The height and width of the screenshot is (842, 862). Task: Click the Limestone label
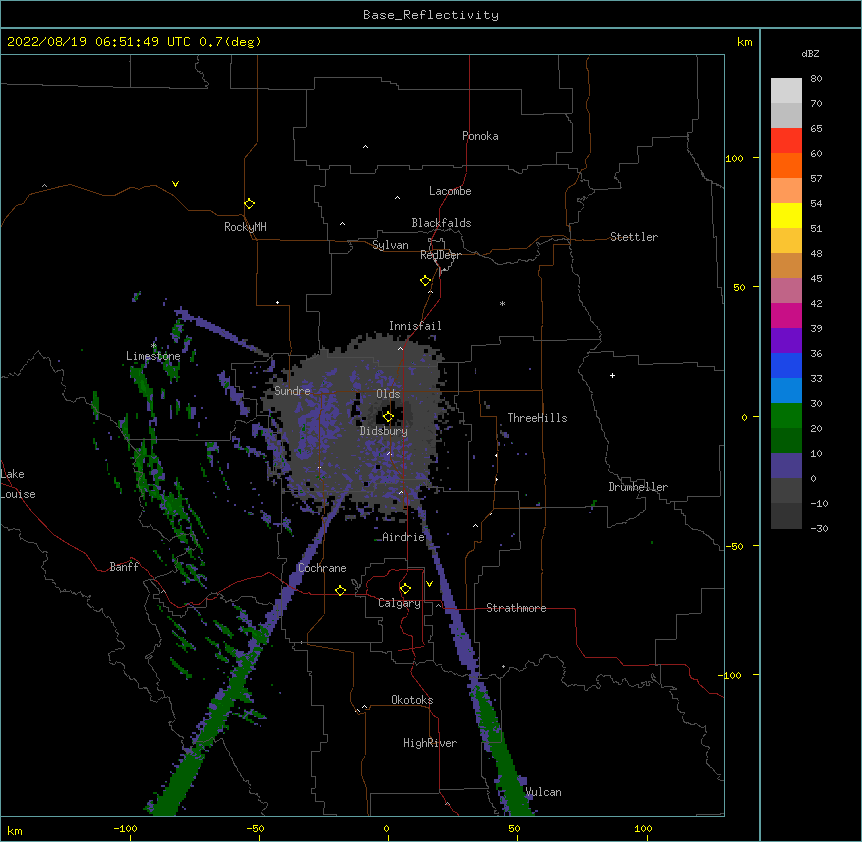point(153,356)
